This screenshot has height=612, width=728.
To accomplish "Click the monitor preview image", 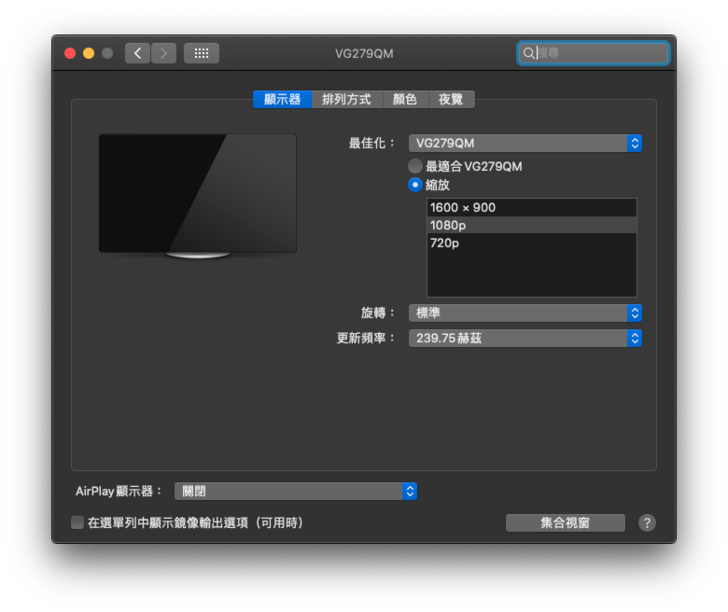I will 197,195.
